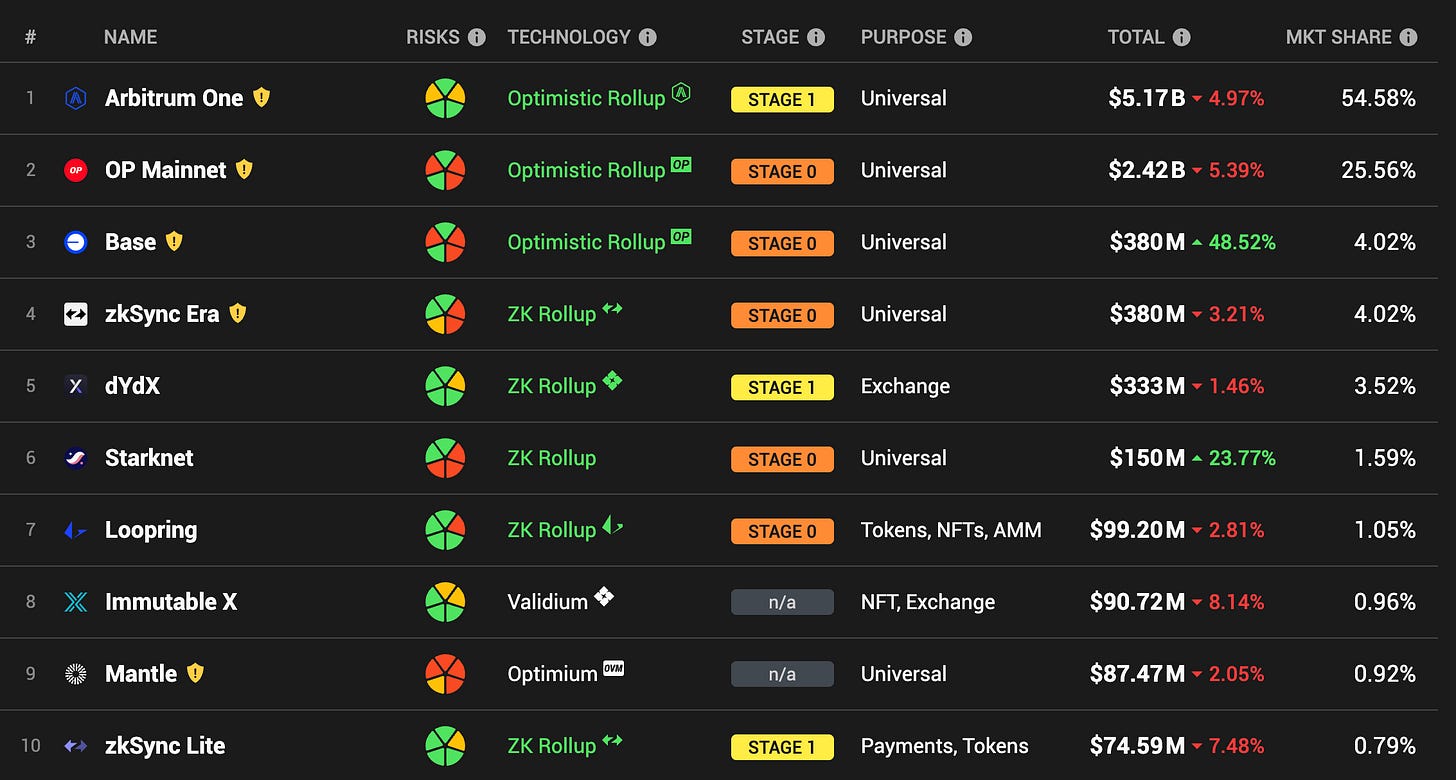Image resolution: width=1456 pixels, height=780 pixels.
Task: Click the Starknet logo icon
Action: tap(76, 458)
